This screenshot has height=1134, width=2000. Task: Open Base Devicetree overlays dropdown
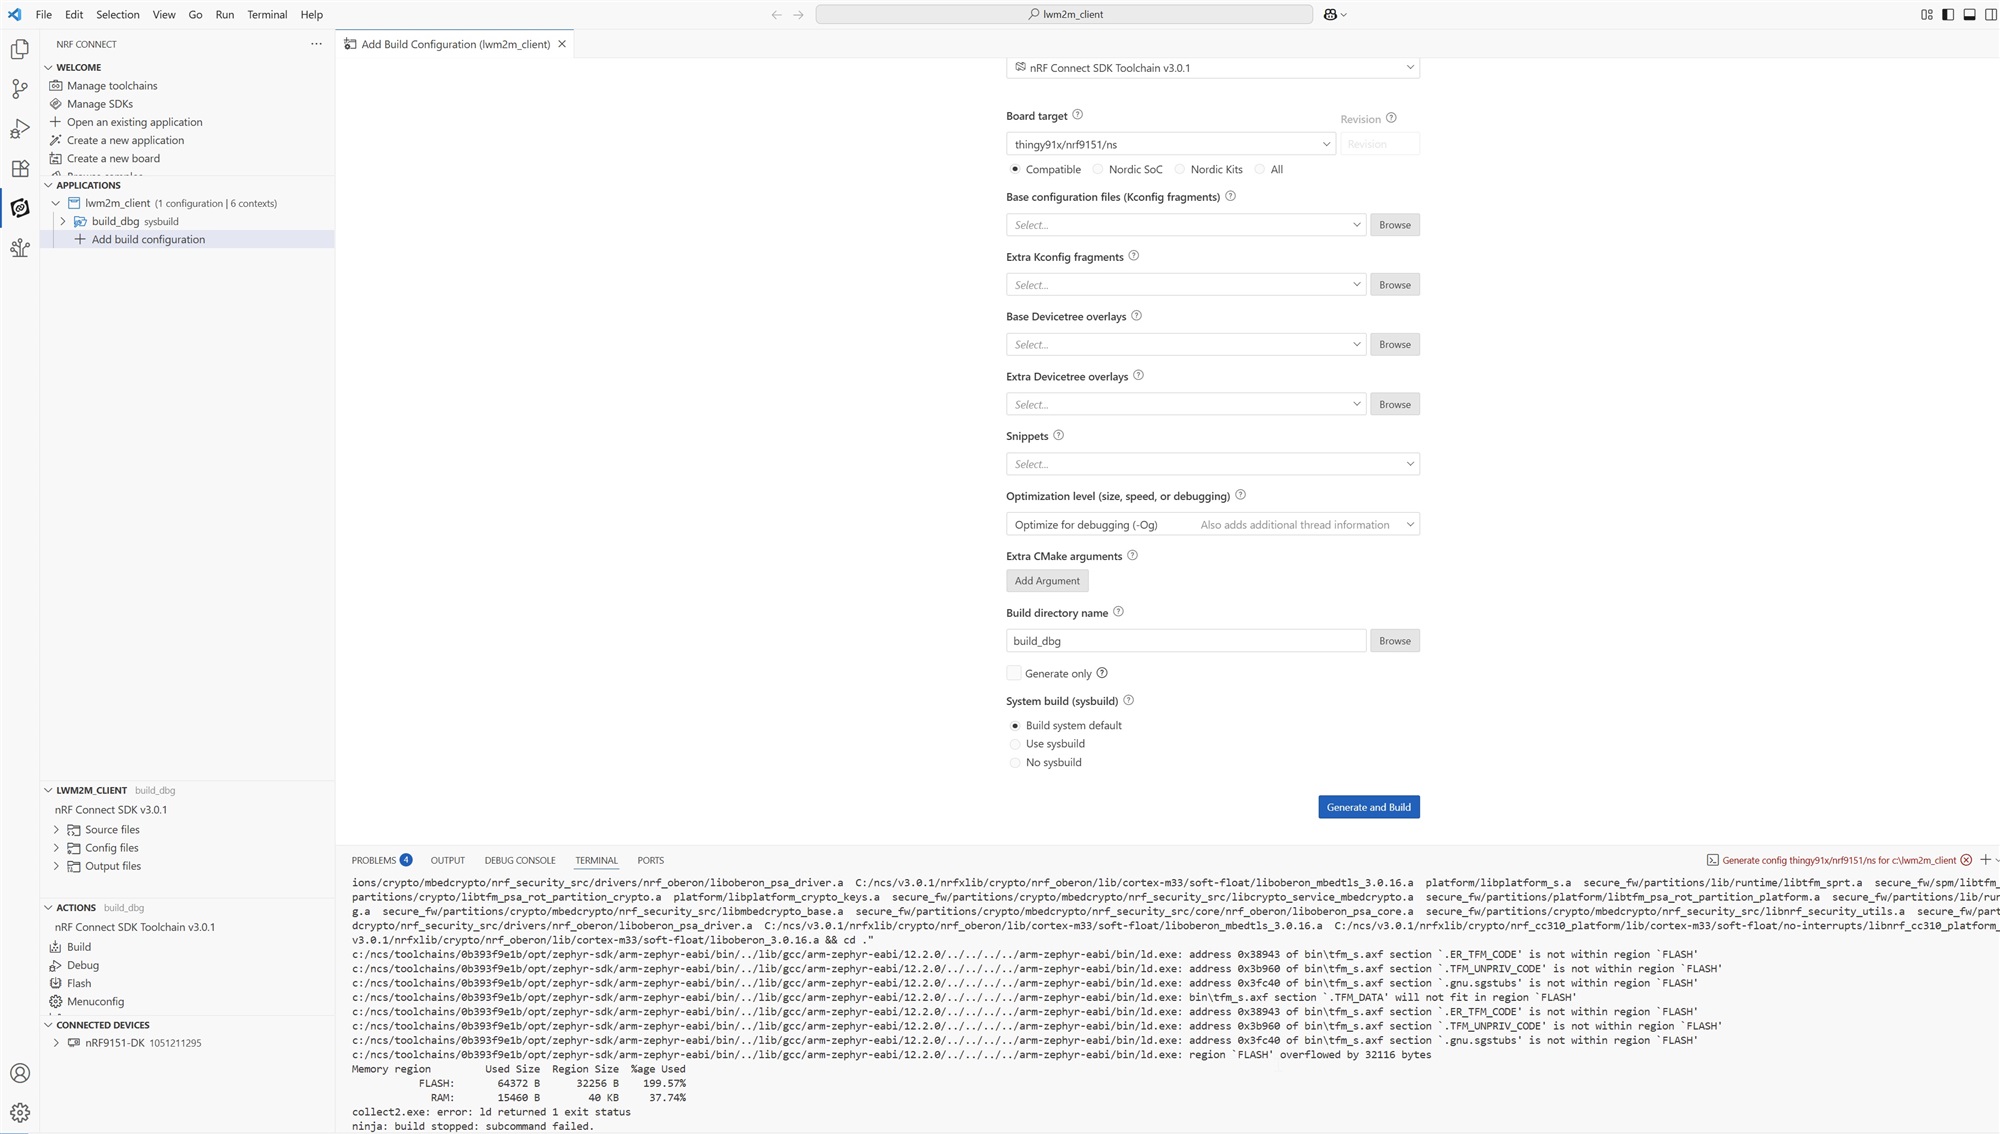click(1186, 344)
